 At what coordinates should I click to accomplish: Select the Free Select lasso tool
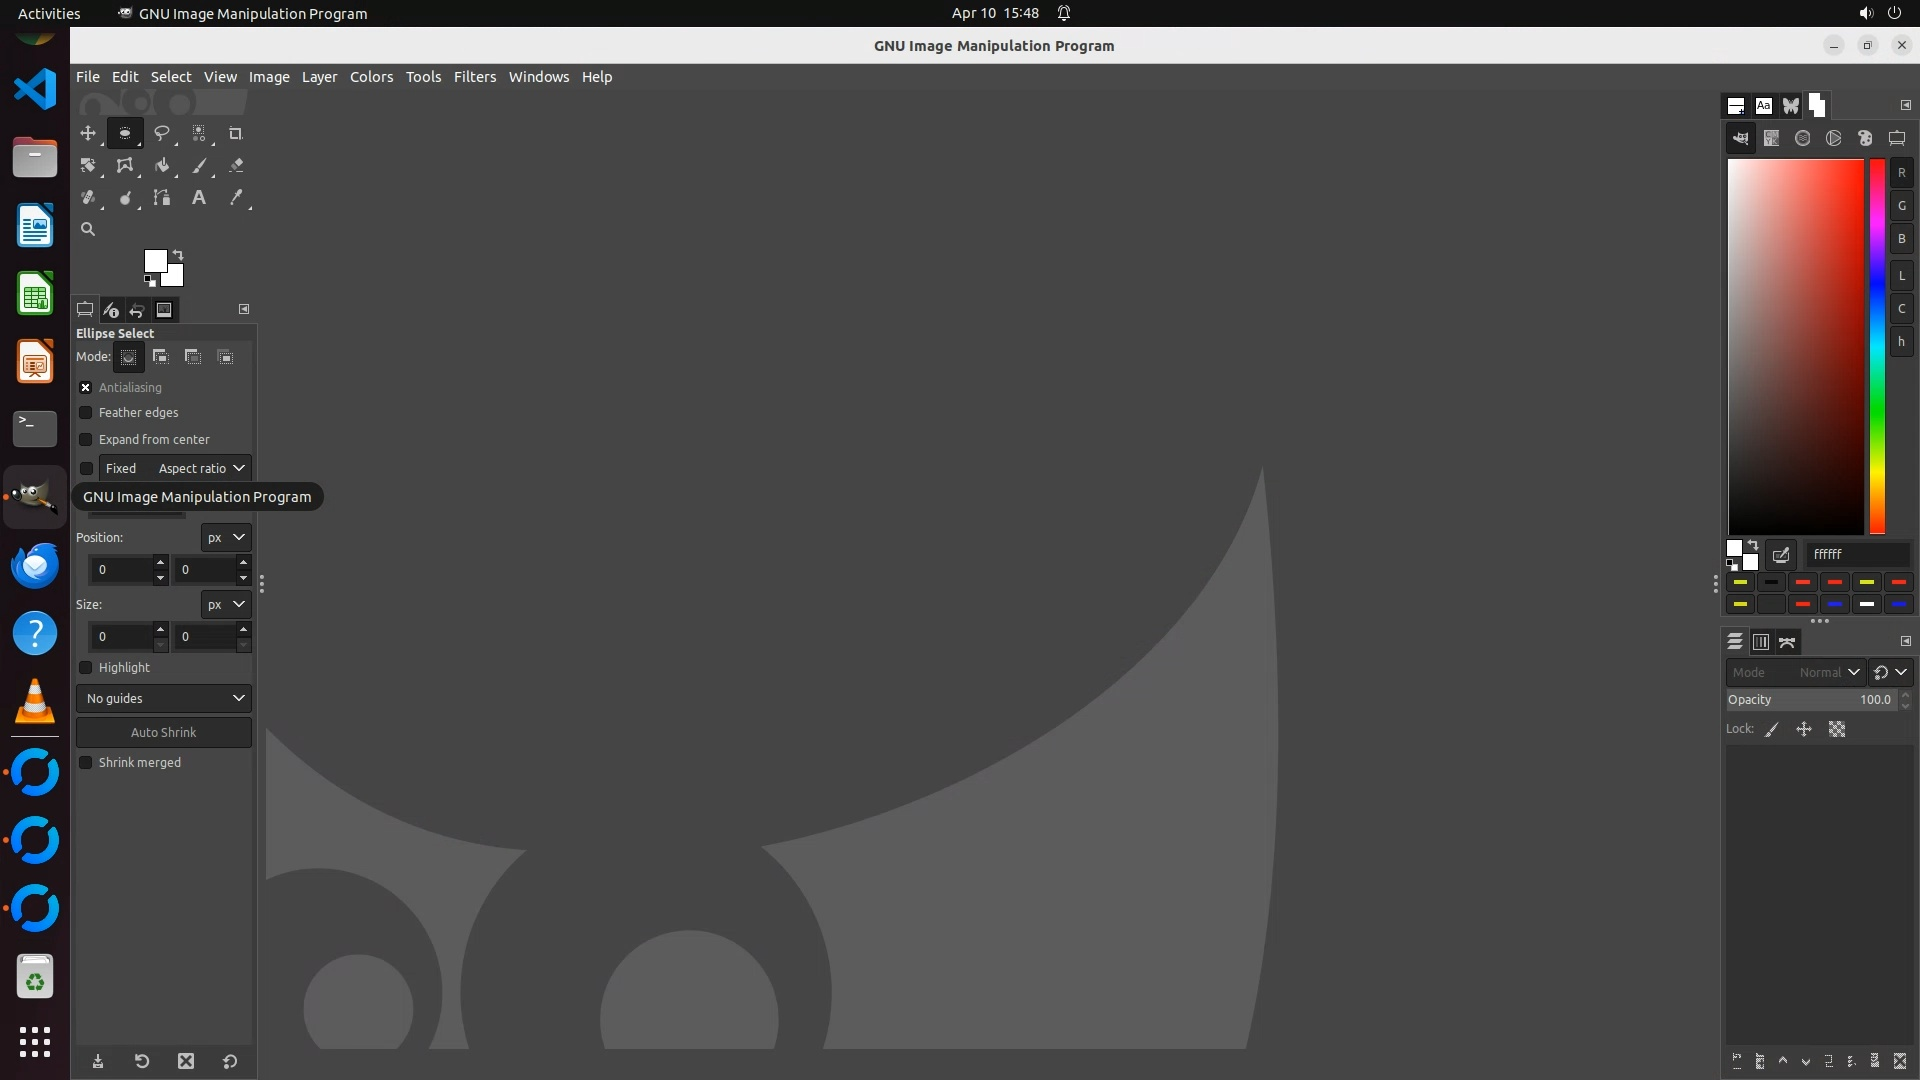161,133
